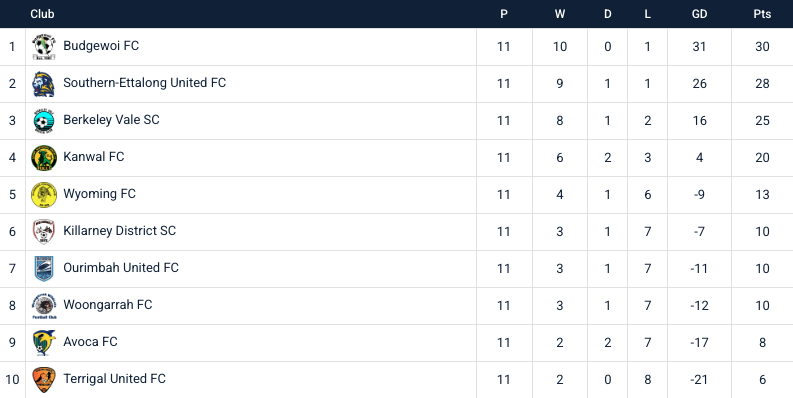Select the Kanwal FC club name
The image size is (793, 398).
pos(94,156)
